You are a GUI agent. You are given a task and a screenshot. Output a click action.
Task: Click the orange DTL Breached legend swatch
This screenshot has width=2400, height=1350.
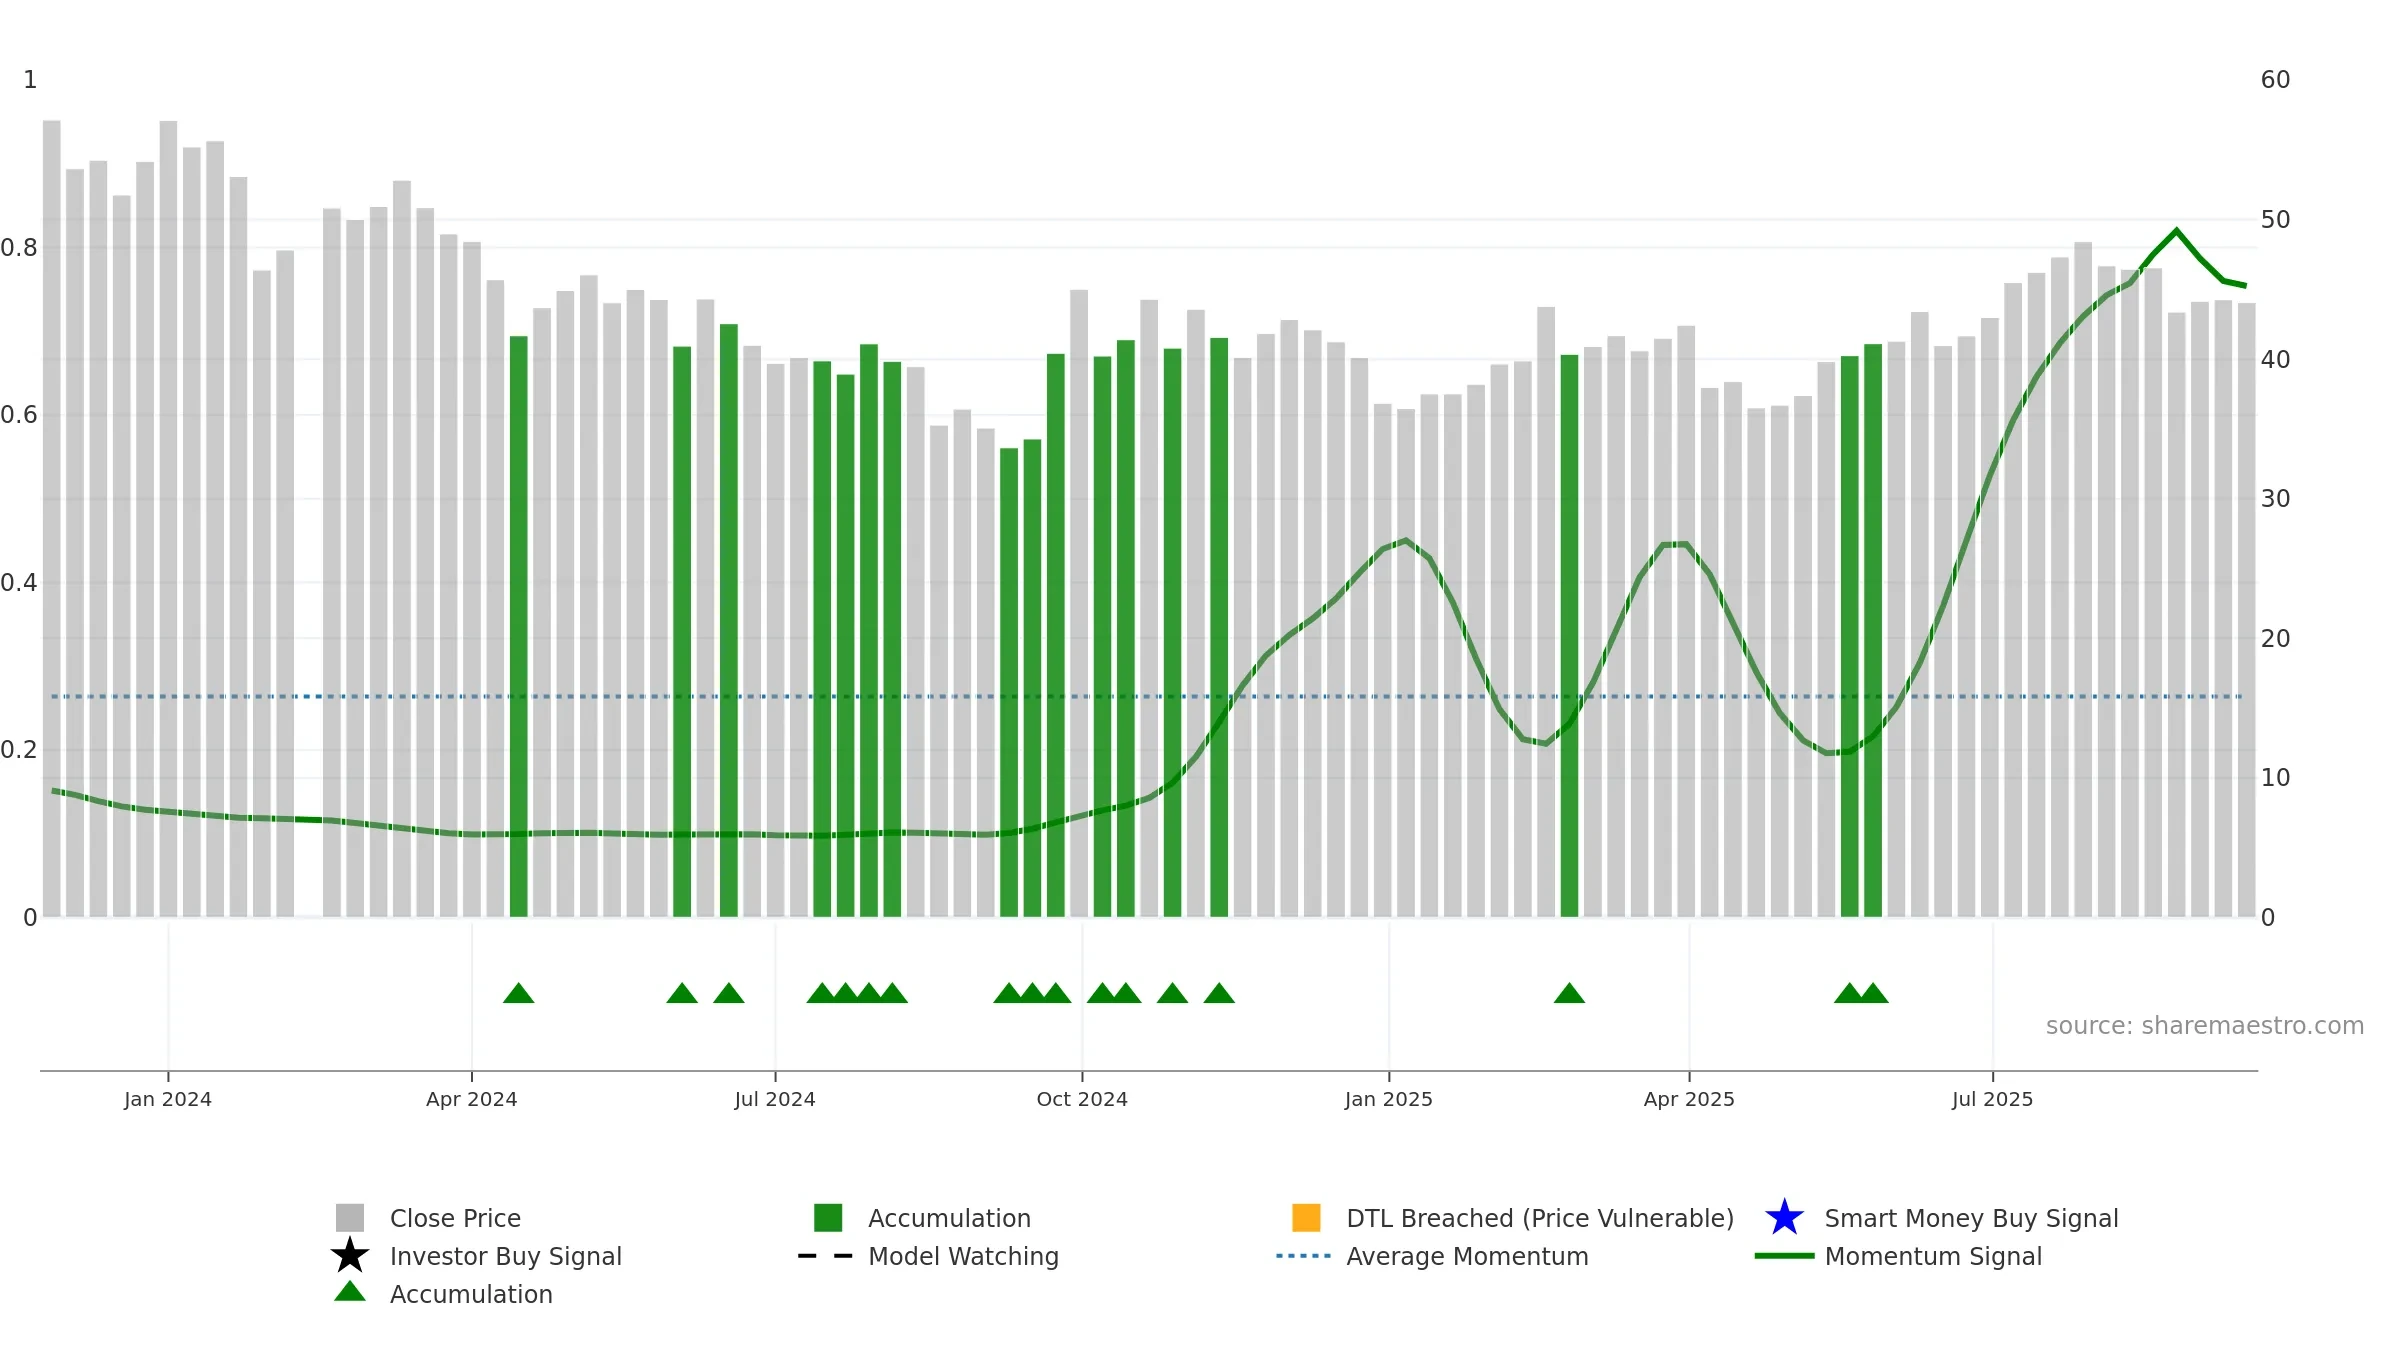coord(1306,1218)
